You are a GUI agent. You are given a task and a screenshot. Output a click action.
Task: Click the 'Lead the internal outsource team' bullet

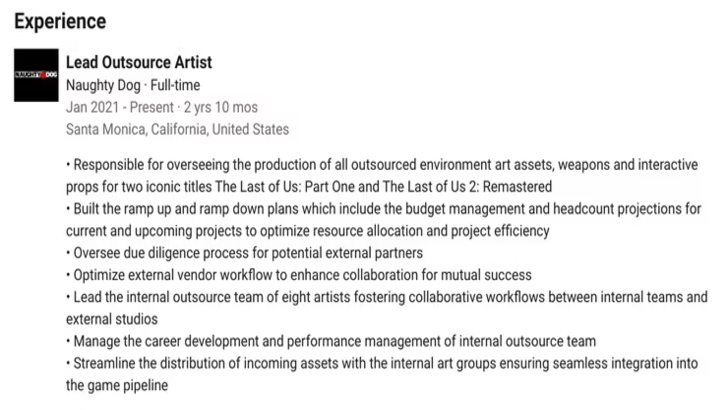click(385, 297)
